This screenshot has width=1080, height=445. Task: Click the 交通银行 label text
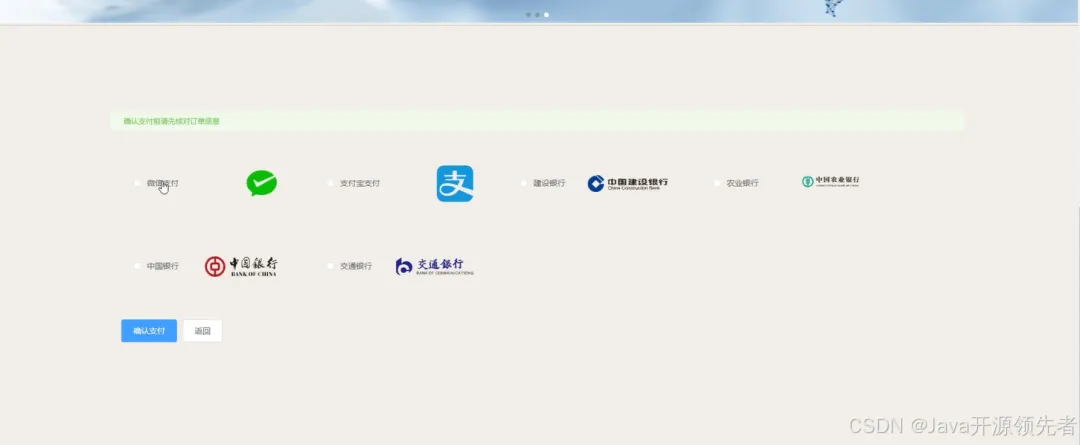coord(356,266)
